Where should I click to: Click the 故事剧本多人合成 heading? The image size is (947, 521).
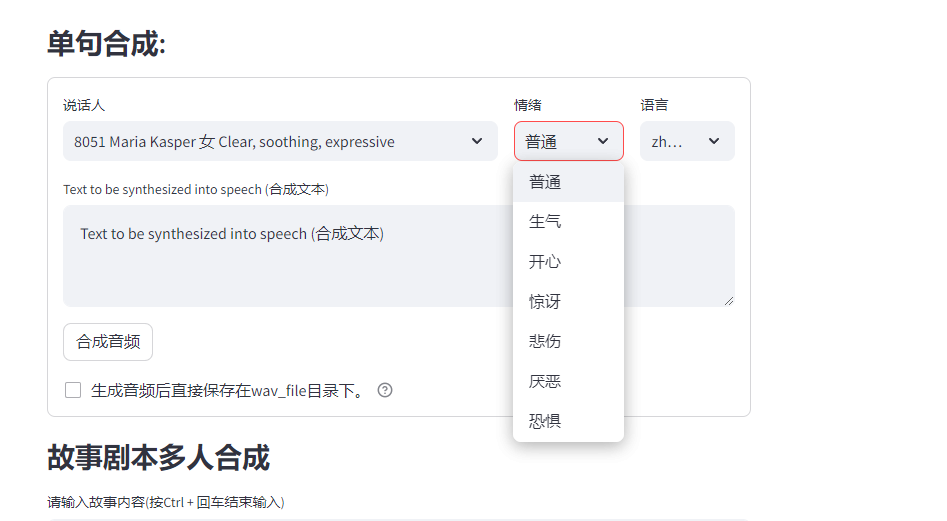pos(158,458)
